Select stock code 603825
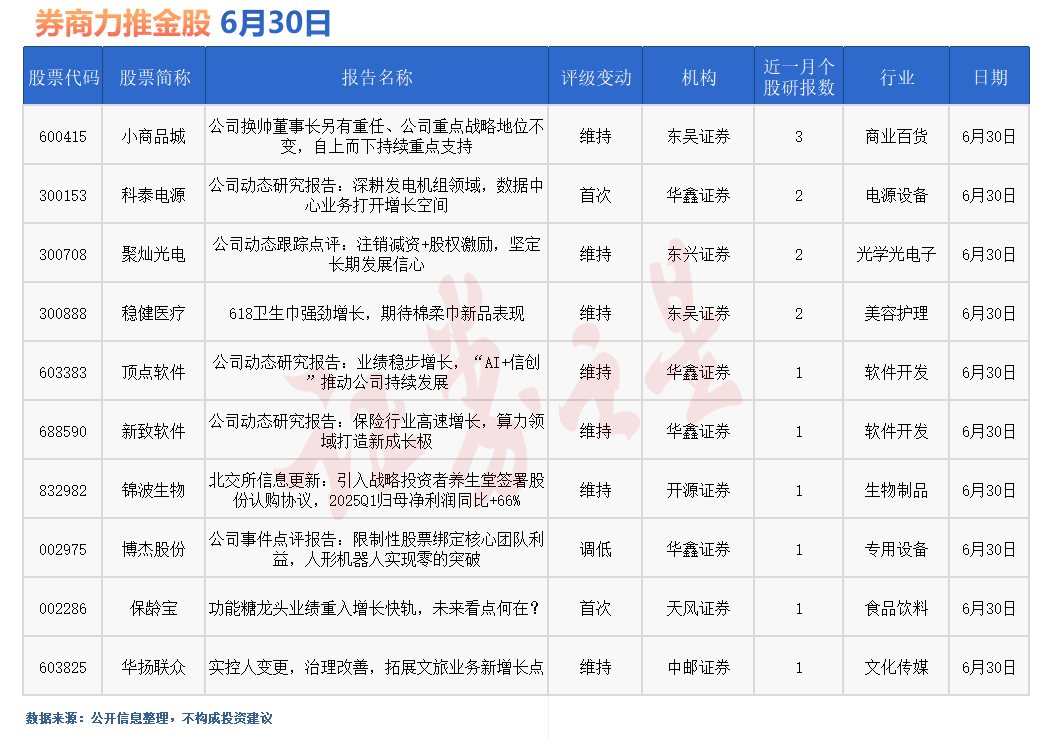The image size is (1056, 744). click(63, 668)
